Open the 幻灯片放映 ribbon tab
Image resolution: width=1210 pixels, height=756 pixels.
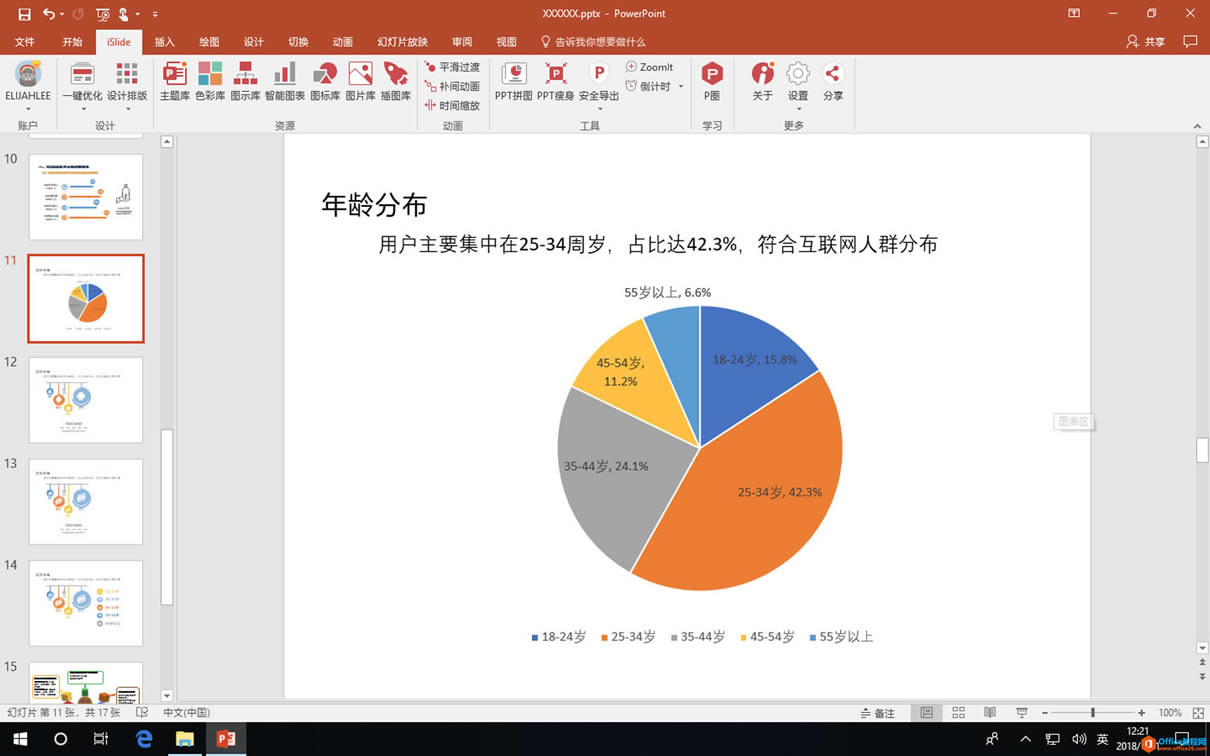tap(403, 42)
